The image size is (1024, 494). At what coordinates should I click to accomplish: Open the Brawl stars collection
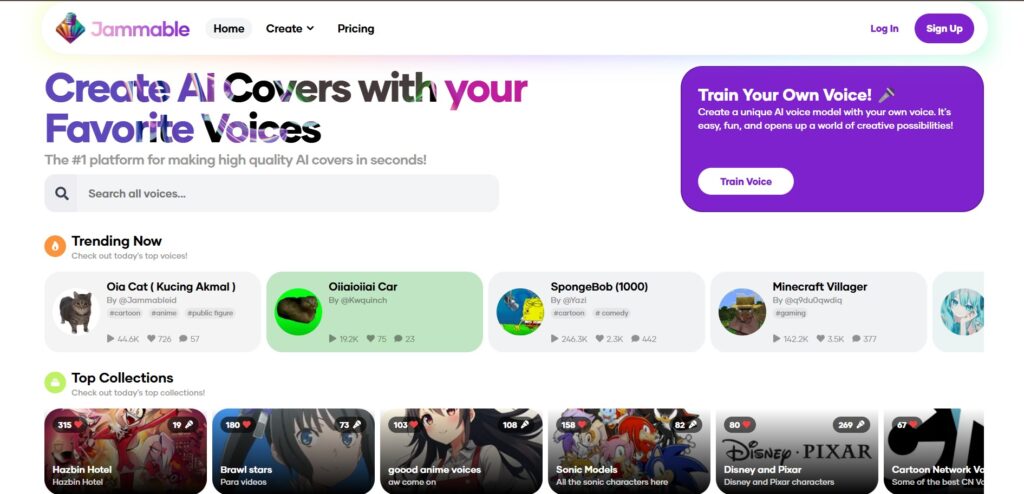293,451
